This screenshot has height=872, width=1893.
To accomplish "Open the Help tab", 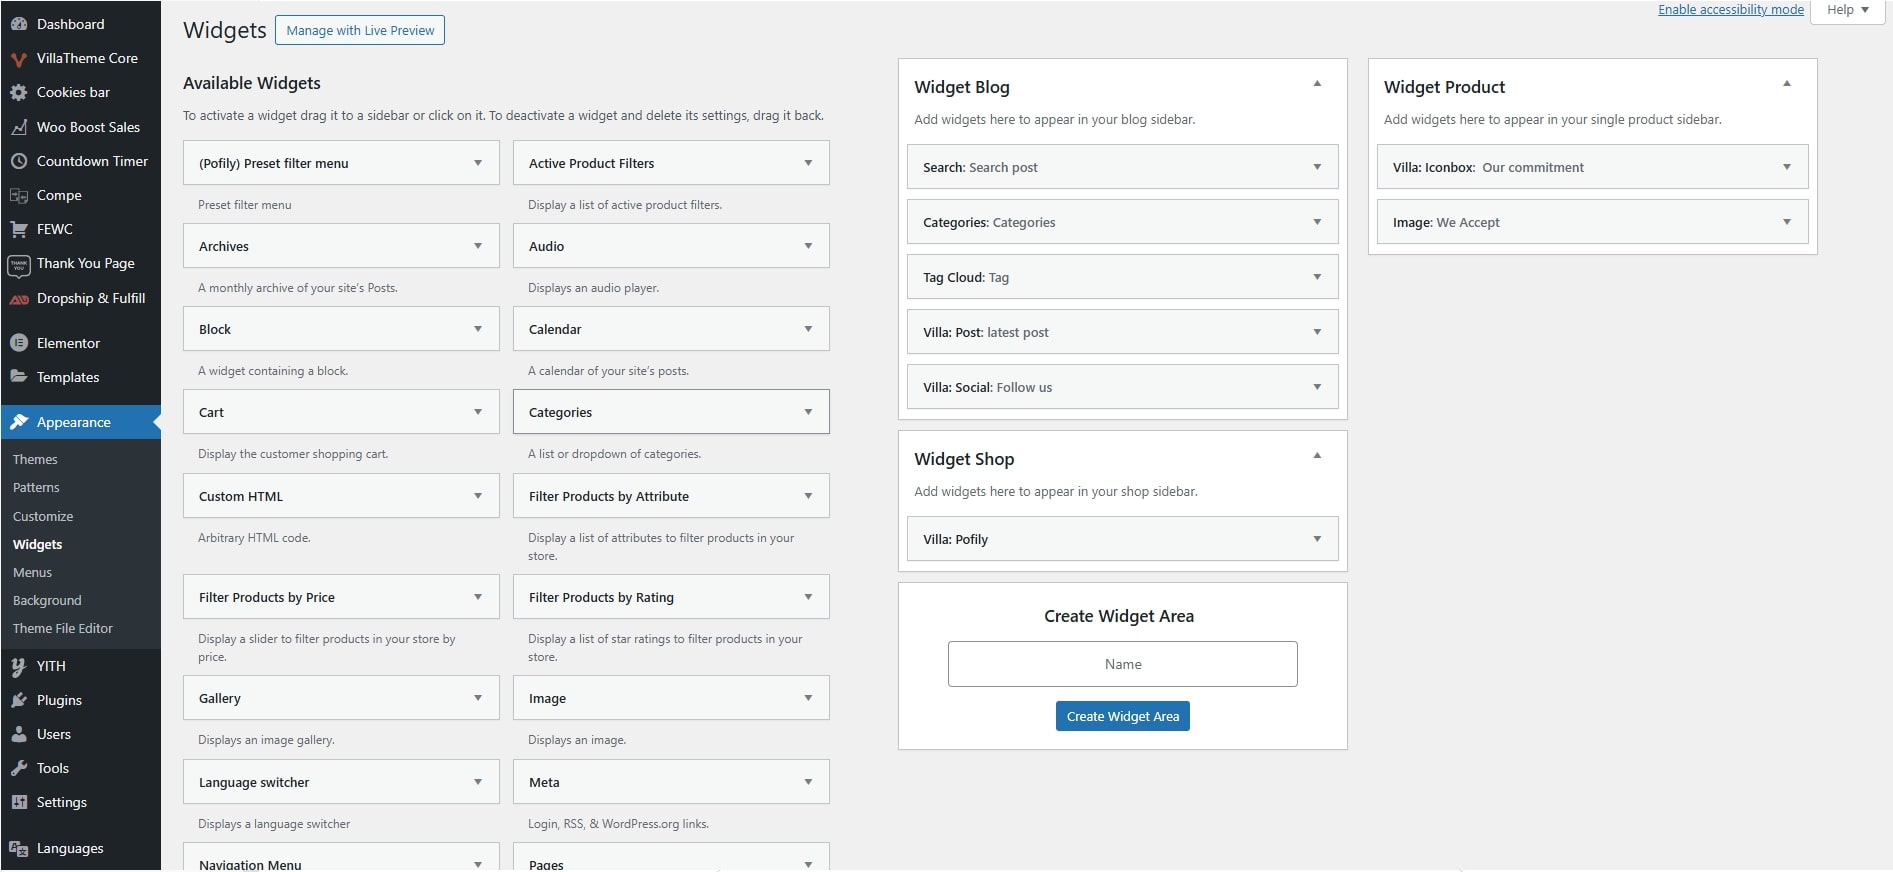I will coord(1847,10).
